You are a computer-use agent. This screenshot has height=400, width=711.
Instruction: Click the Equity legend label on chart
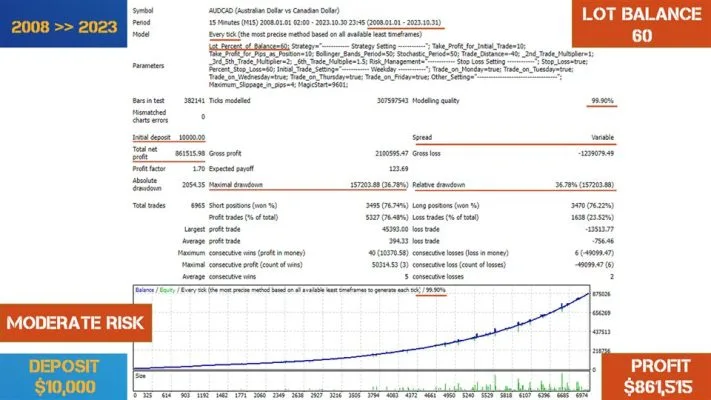pyautogui.click(x=167, y=290)
